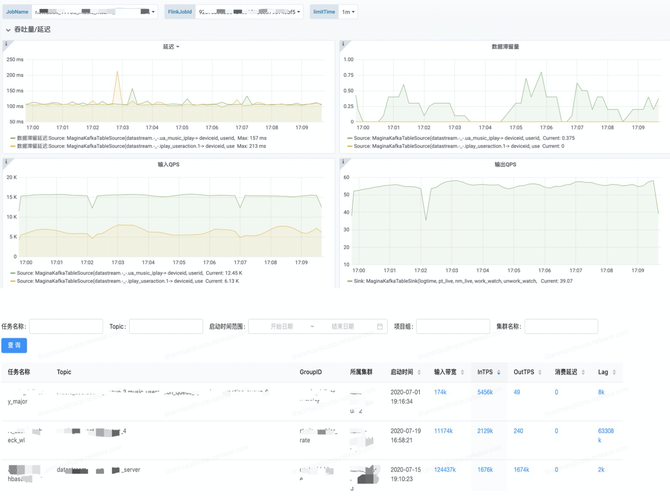
Task: Click the blue 查询 button
Action: (x=14, y=345)
